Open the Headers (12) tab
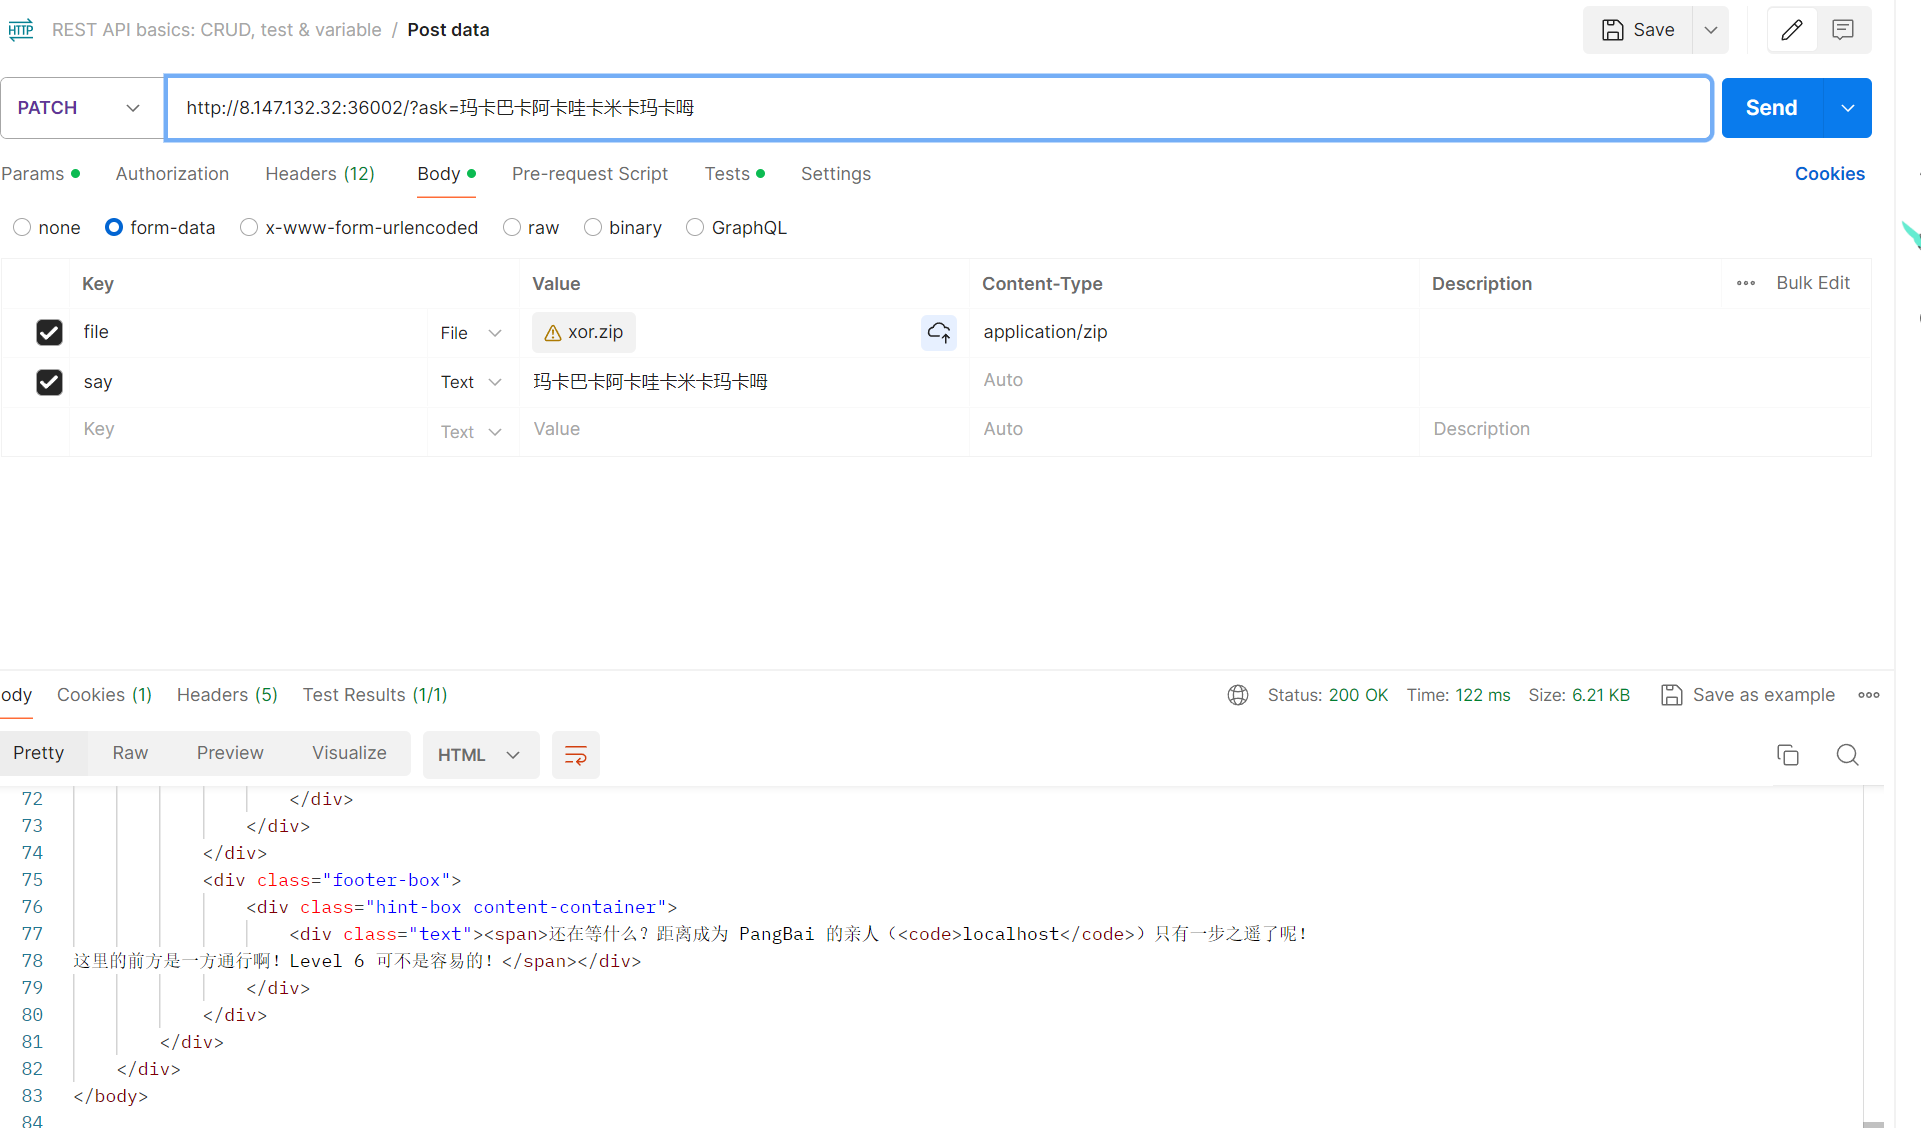This screenshot has width=1921, height=1128. click(x=320, y=174)
